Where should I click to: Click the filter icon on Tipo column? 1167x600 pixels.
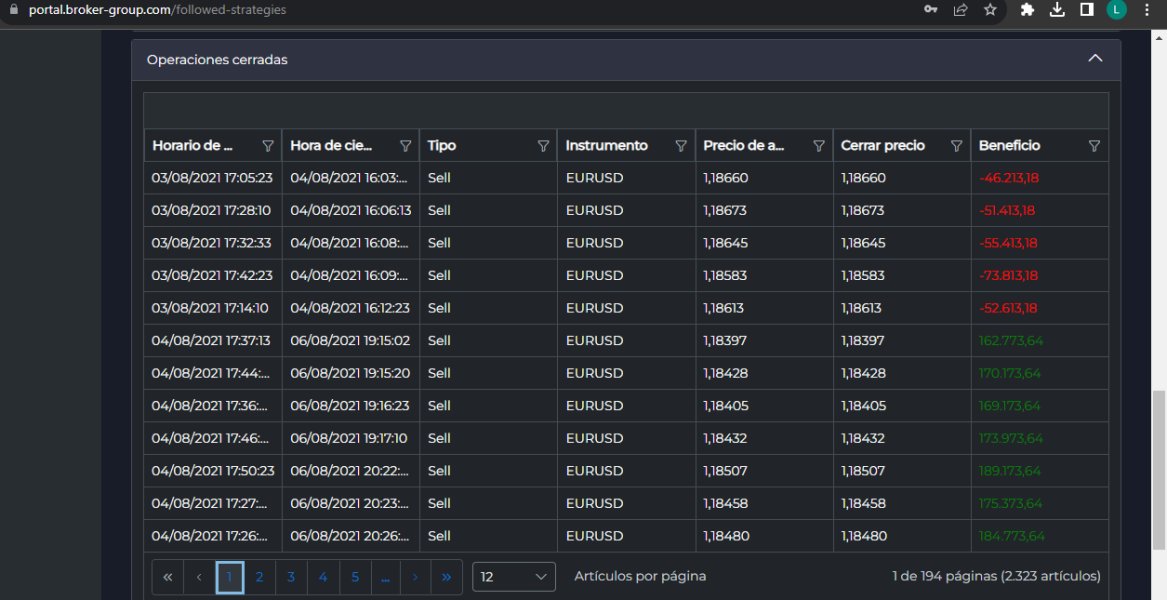click(x=543, y=146)
